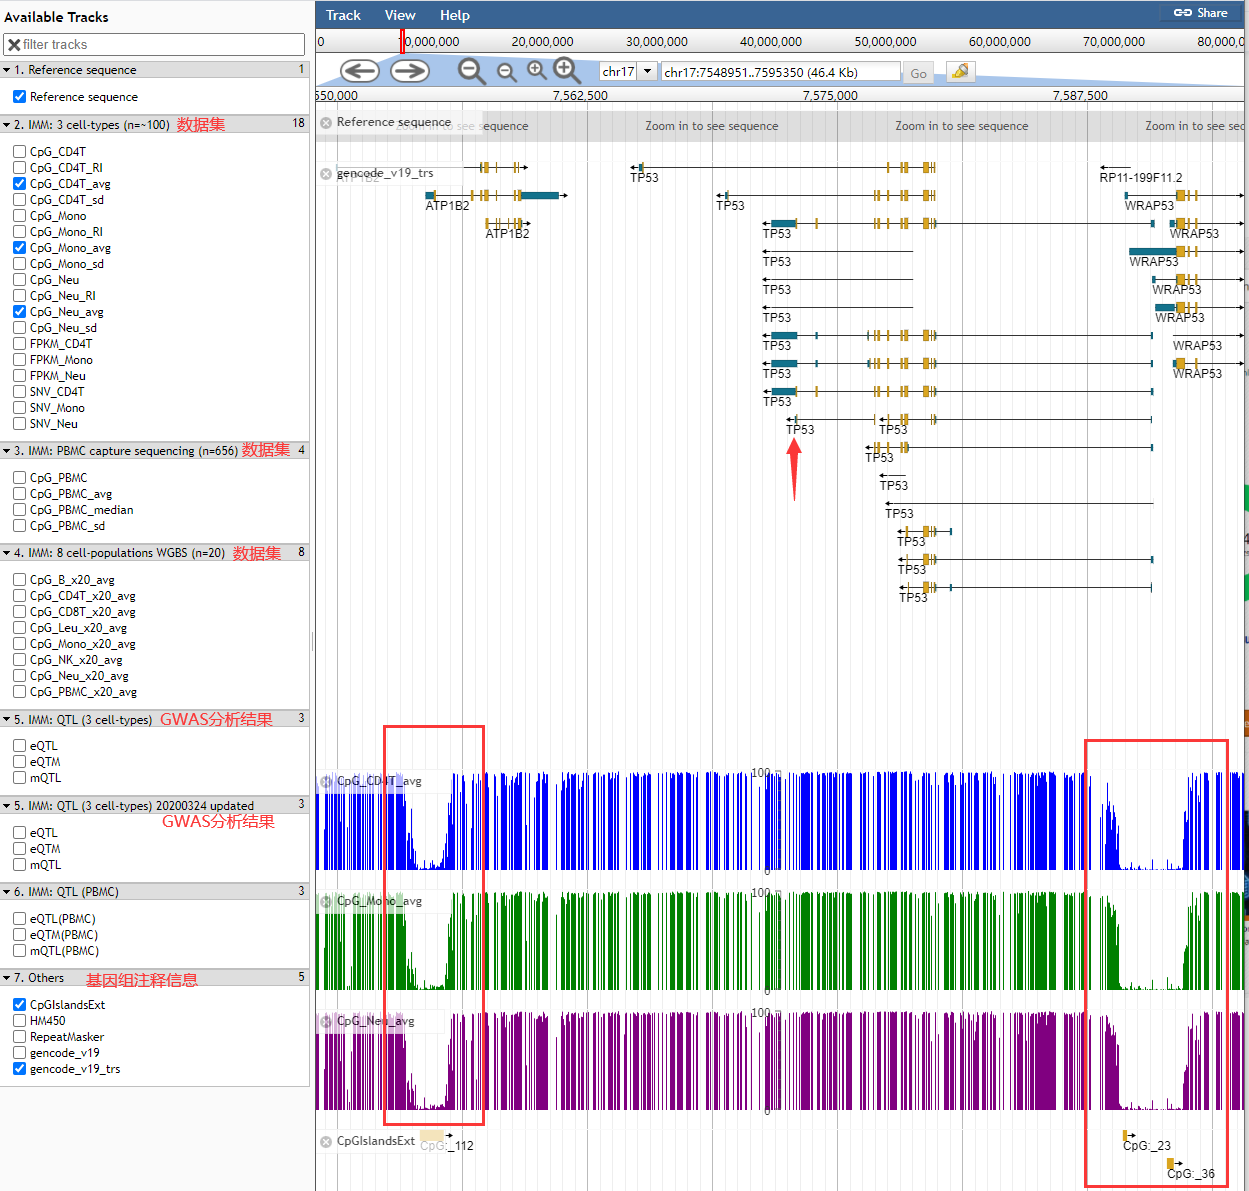The height and width of the screenshot is (1191, 1249).
Task: Check the SNV_Mono track checkbox
Action: point(19,408)
